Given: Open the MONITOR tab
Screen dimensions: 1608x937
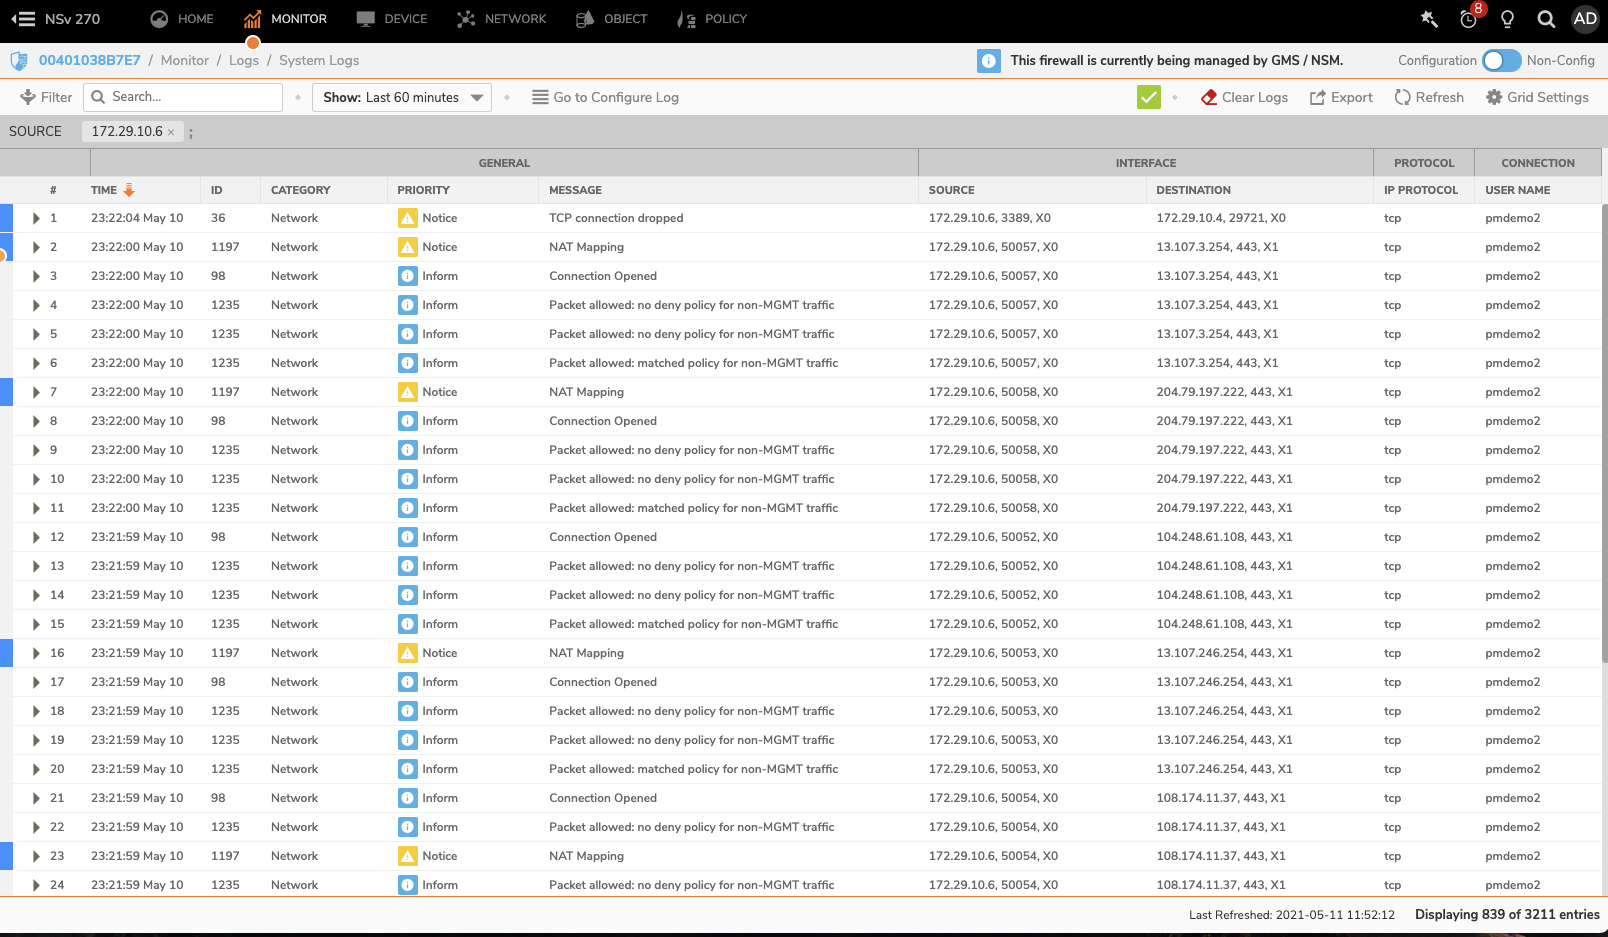Looking at the screenshot, I should click(285, 19).
